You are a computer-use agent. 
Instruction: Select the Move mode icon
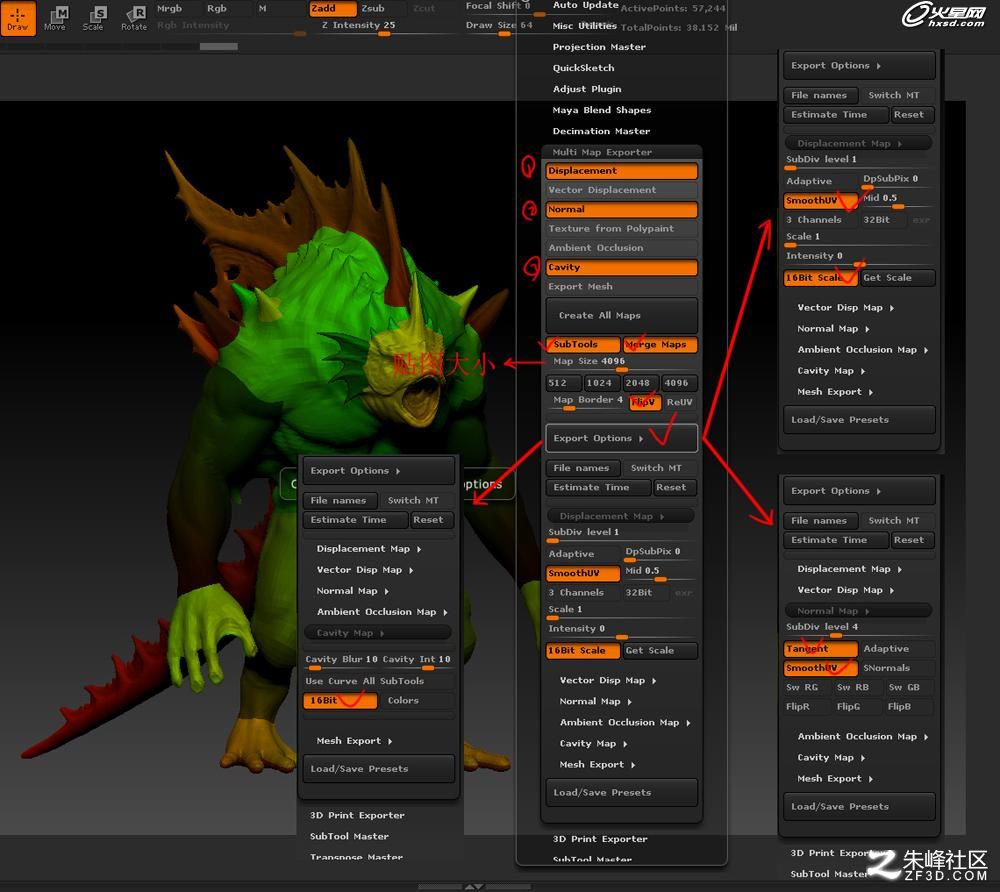(55, 18)
